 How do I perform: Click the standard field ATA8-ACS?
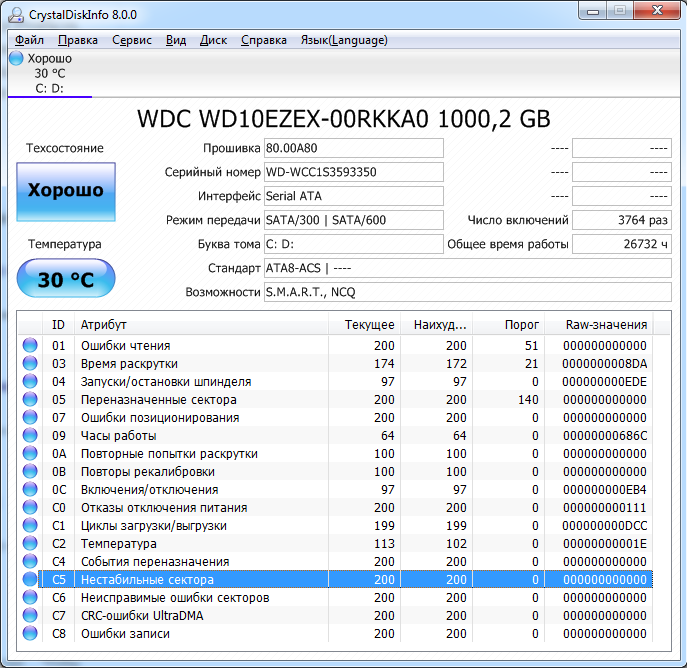click(467, 268)
